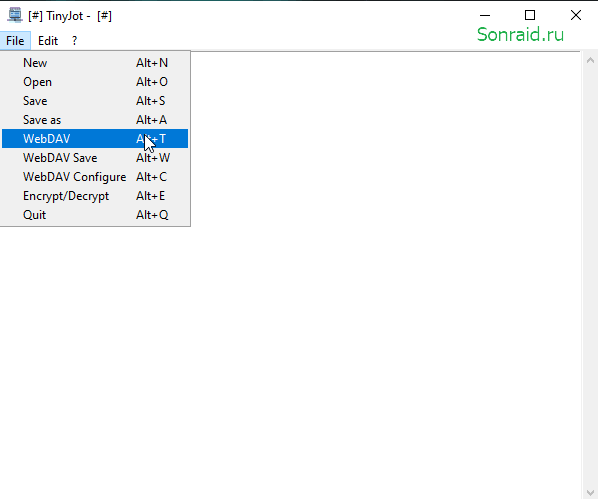The image size is (598, 499).
Task: Close the TinyJot window
Action: pyautogui.click(x=575, y=15)
